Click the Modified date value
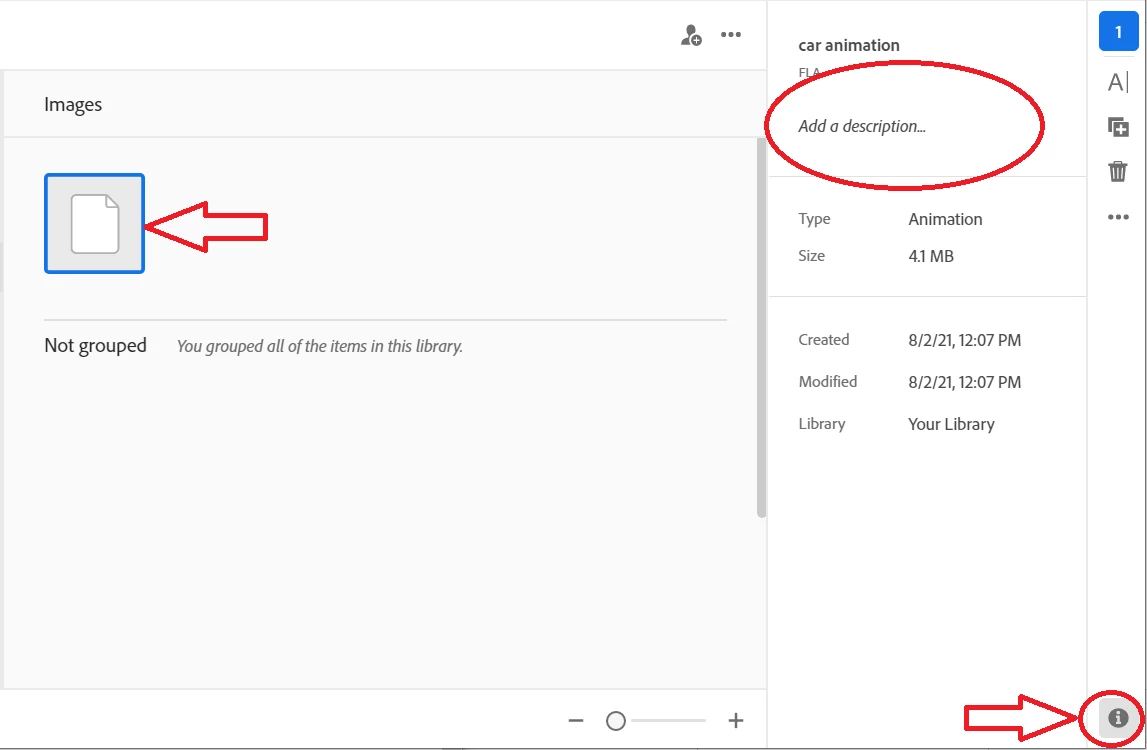 (964, 382)
